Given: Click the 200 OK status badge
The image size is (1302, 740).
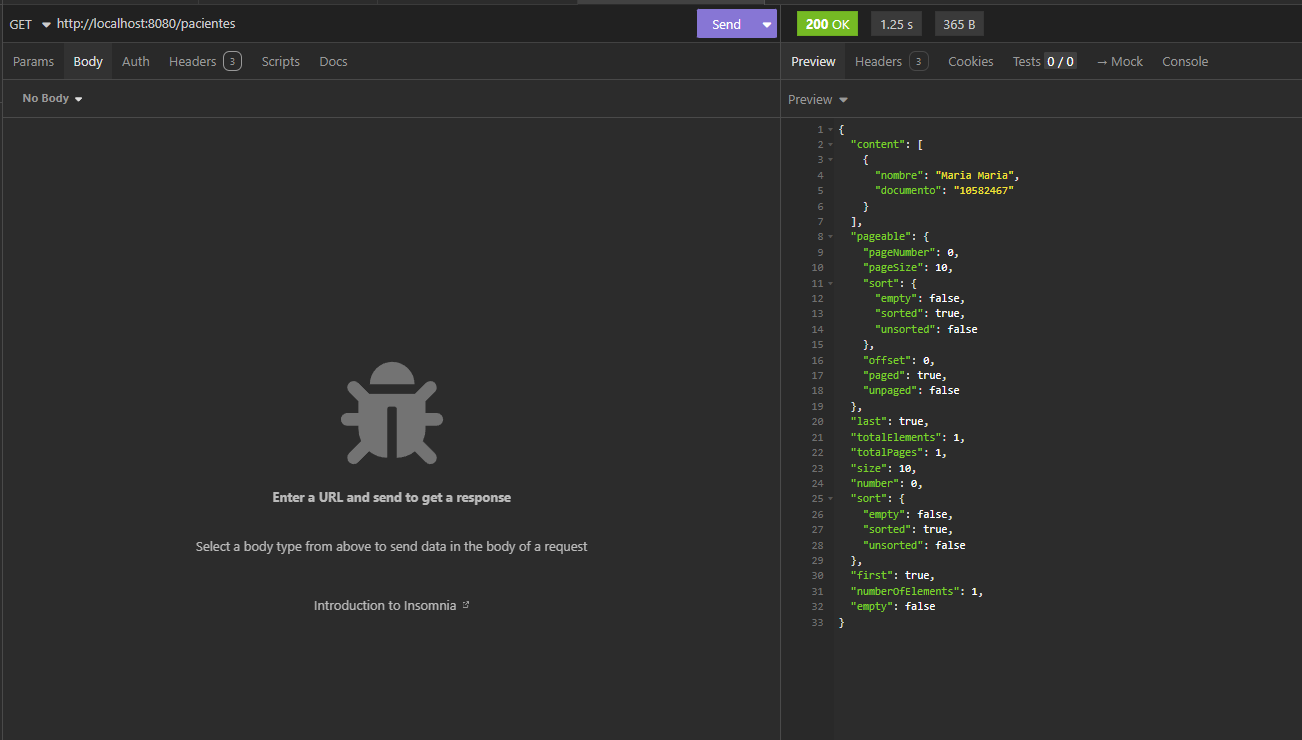Looking at the screenshot, I should click(827, 24).
